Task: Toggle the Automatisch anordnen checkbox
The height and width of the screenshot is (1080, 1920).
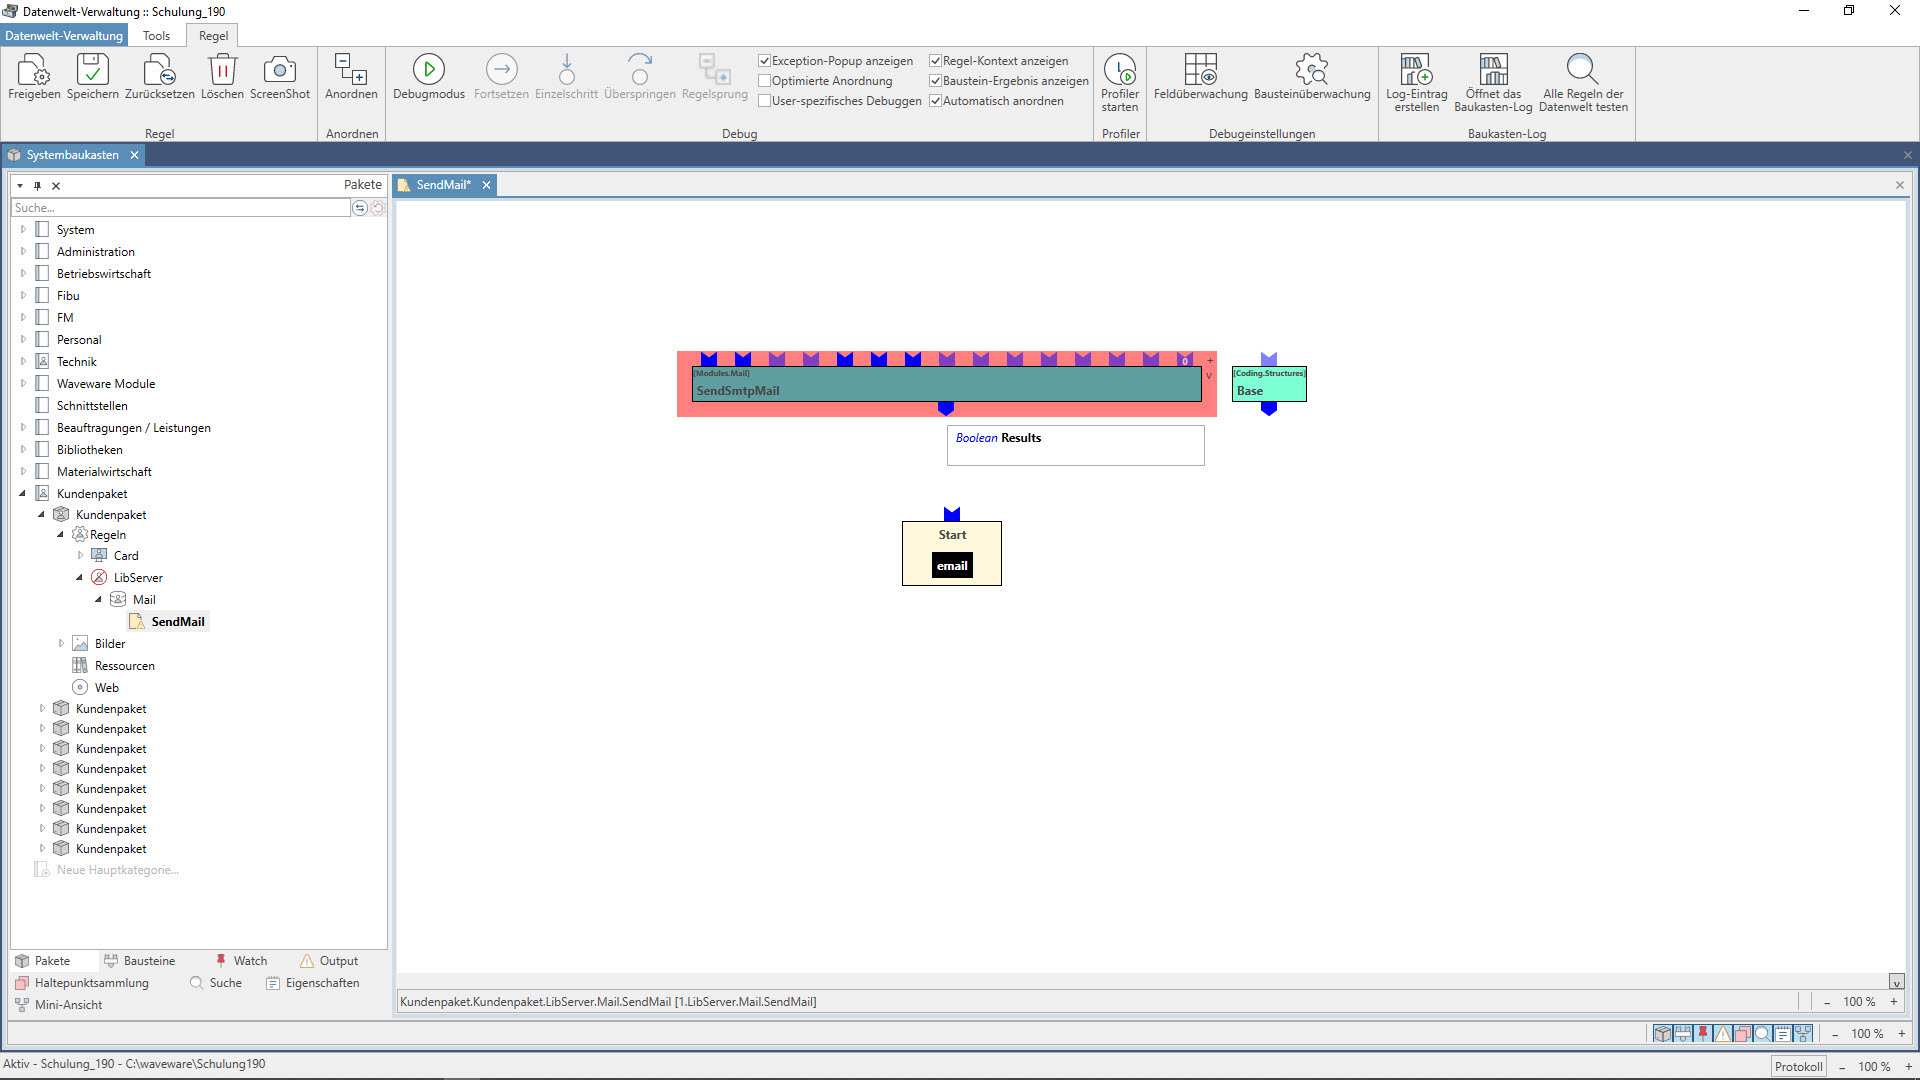Action: pyautogui.click(x=936, y=101)
